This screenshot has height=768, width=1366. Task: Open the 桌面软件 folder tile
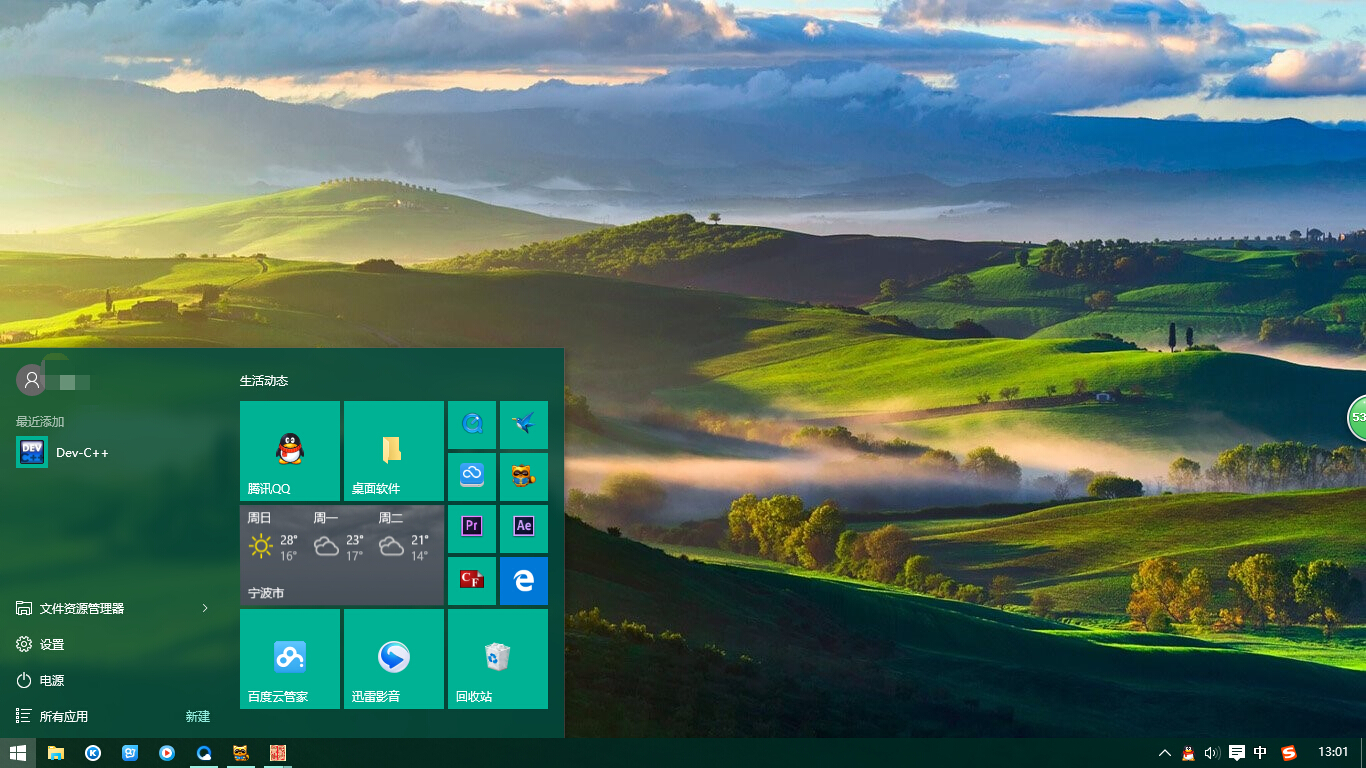tap(394, 450)
